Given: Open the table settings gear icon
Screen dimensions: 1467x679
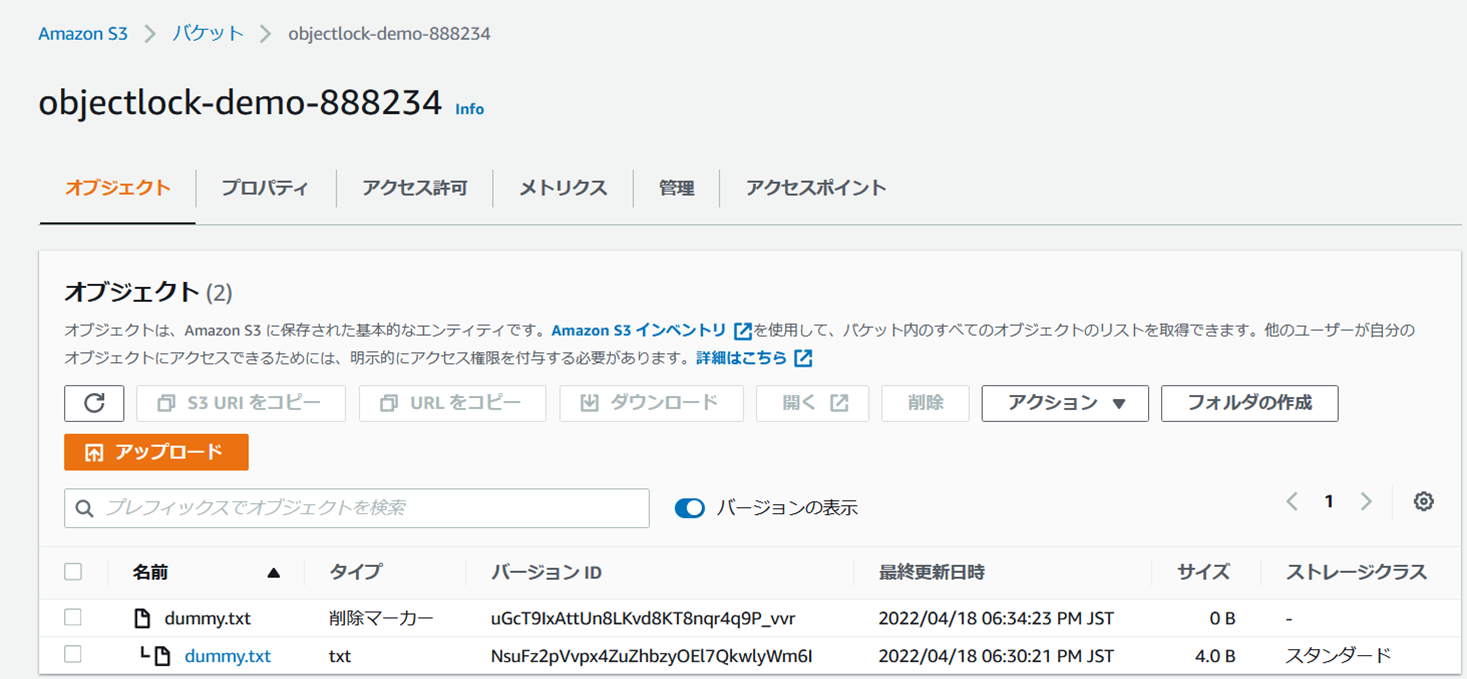Looking at the screenshot, I should [1424, 502].
